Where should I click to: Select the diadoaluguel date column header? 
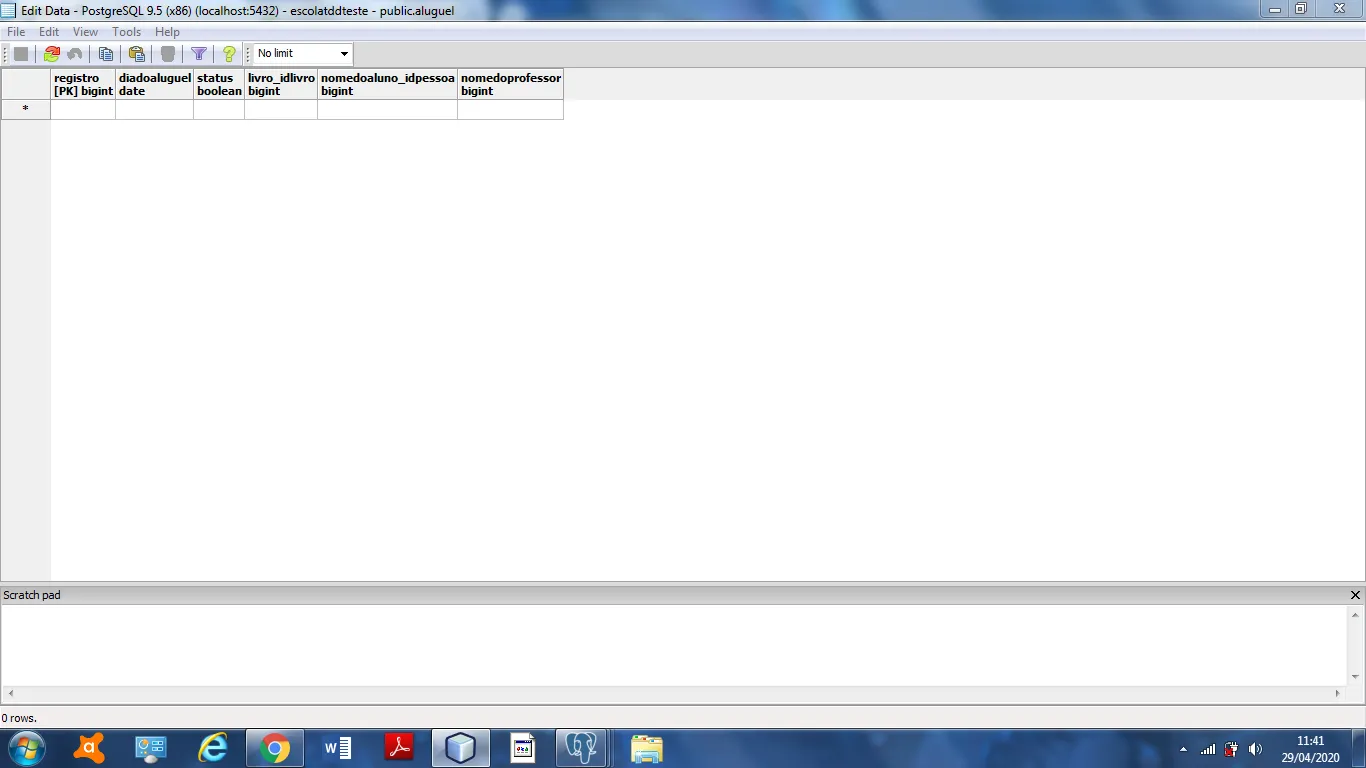155,84
